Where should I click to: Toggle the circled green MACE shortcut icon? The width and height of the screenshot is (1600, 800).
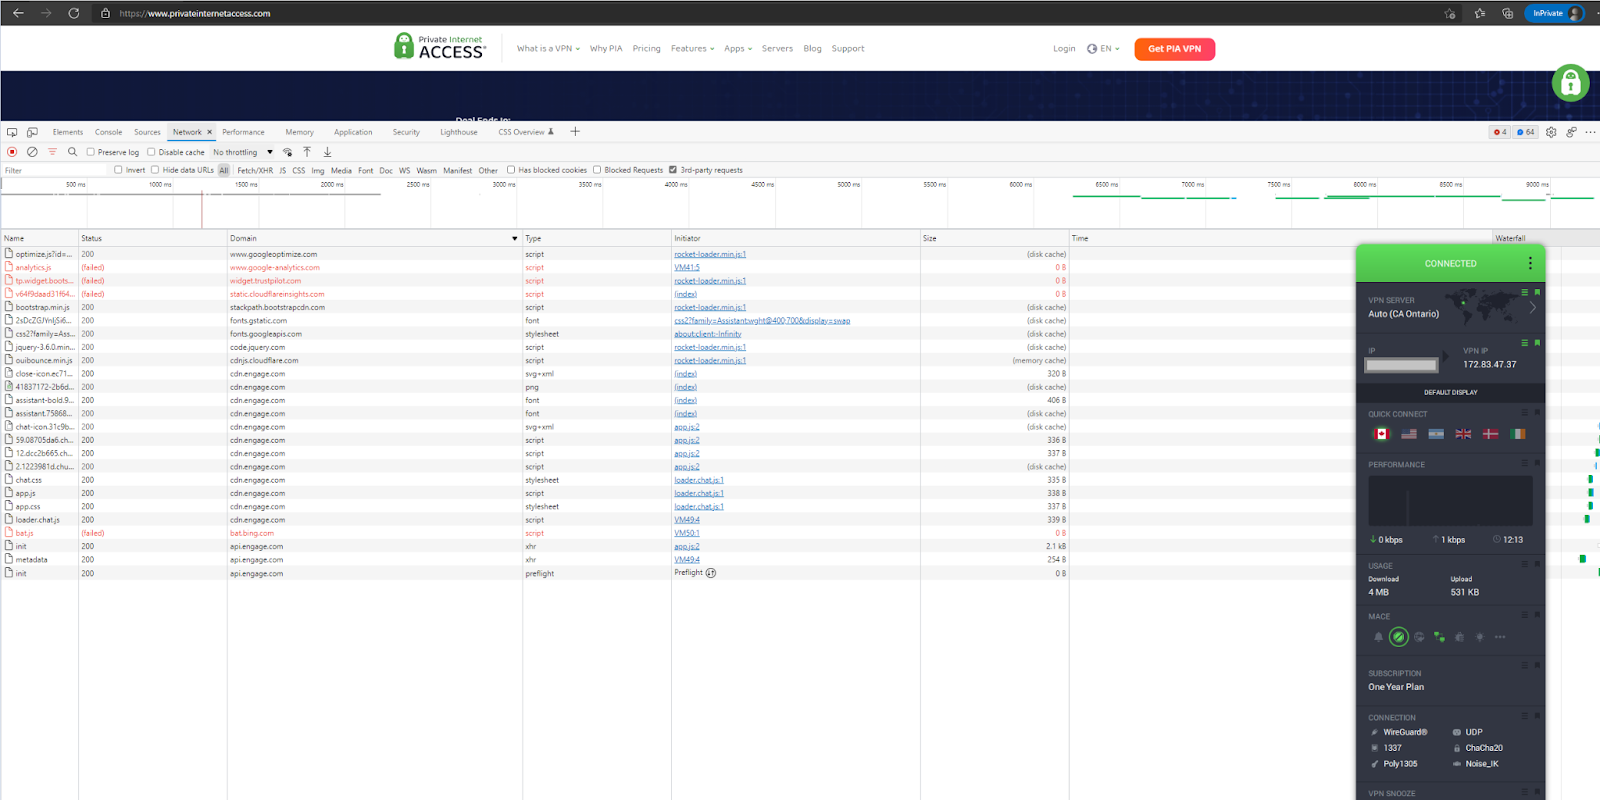click(x=1399, y=637)
